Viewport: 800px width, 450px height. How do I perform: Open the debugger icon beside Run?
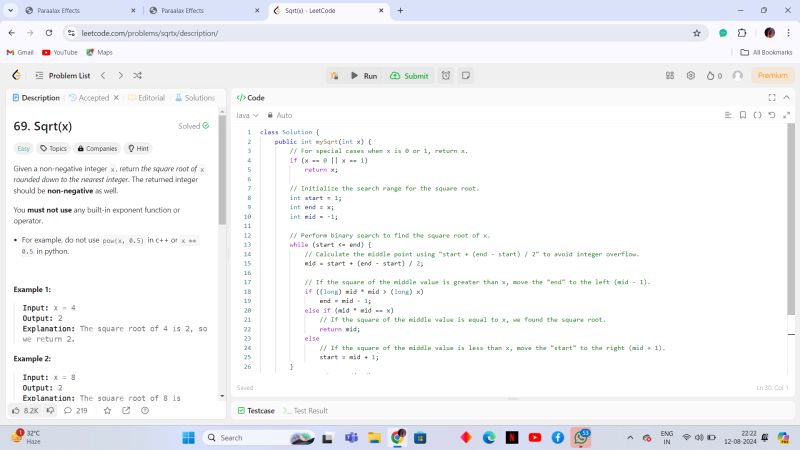[x=334, y=76]
